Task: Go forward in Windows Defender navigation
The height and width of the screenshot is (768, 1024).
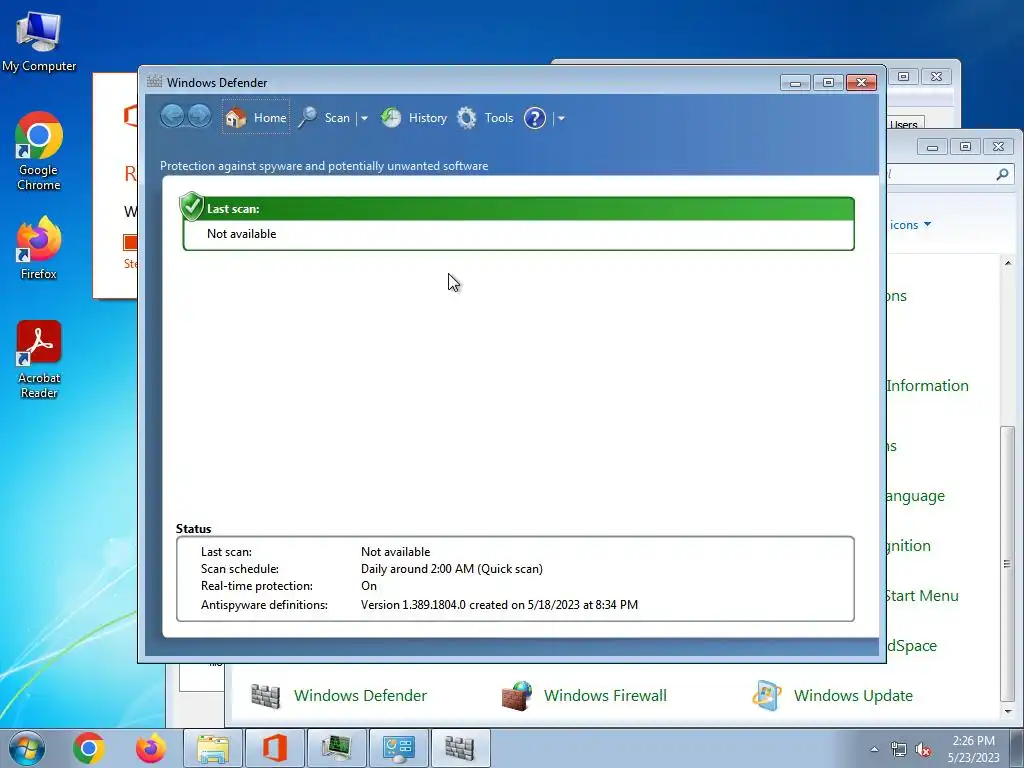Action: pos(200,118)
